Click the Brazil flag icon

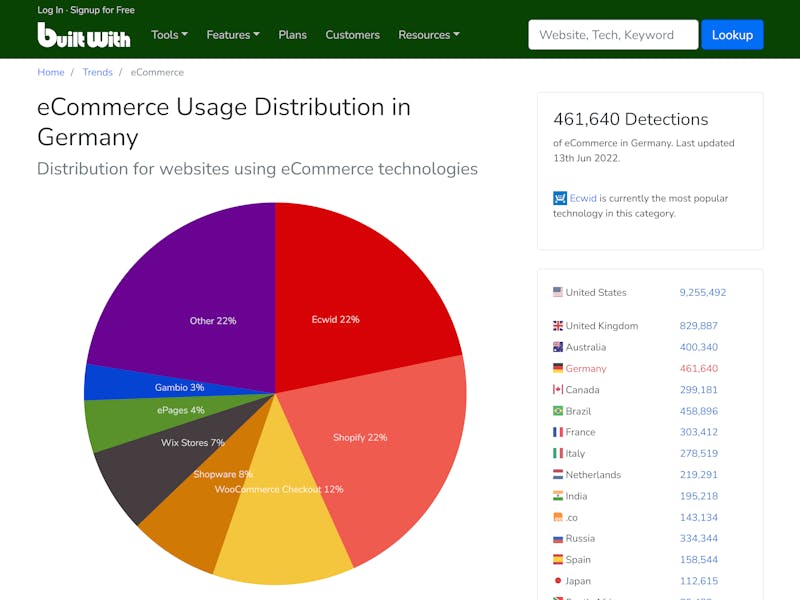(558, 411)
